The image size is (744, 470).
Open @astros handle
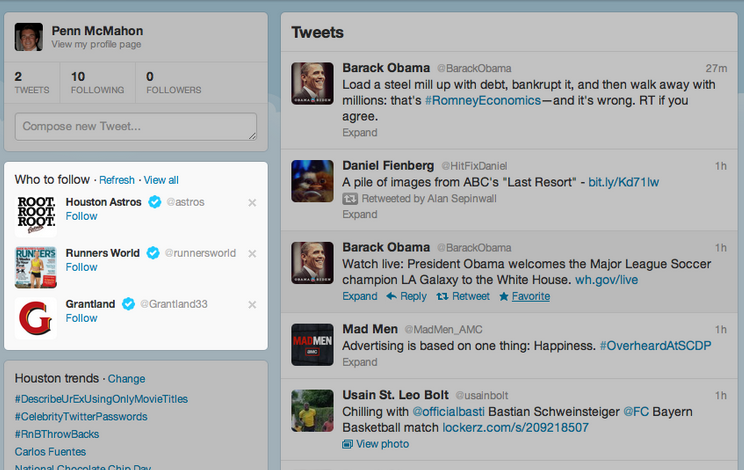(x=186, y=202)
